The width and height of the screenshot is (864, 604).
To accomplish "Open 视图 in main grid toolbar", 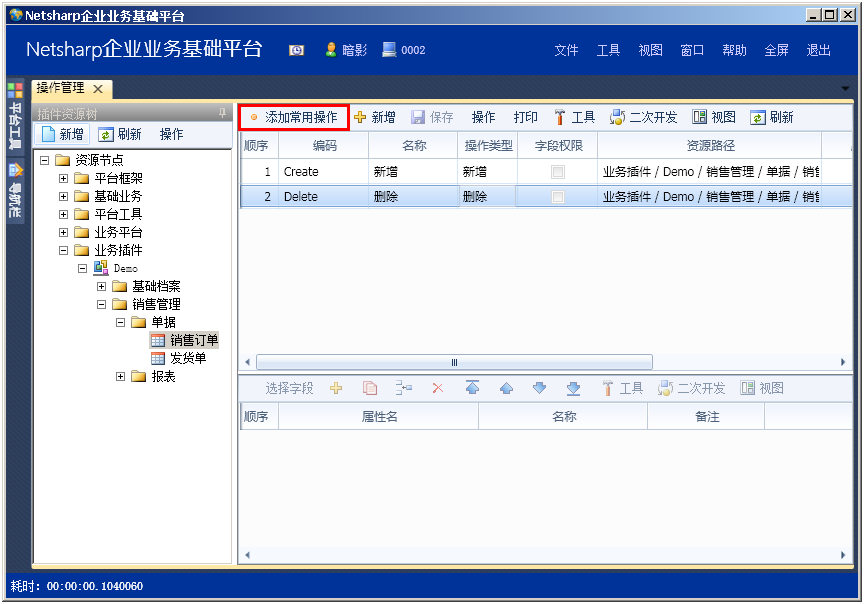I will [x=714, y=117].
